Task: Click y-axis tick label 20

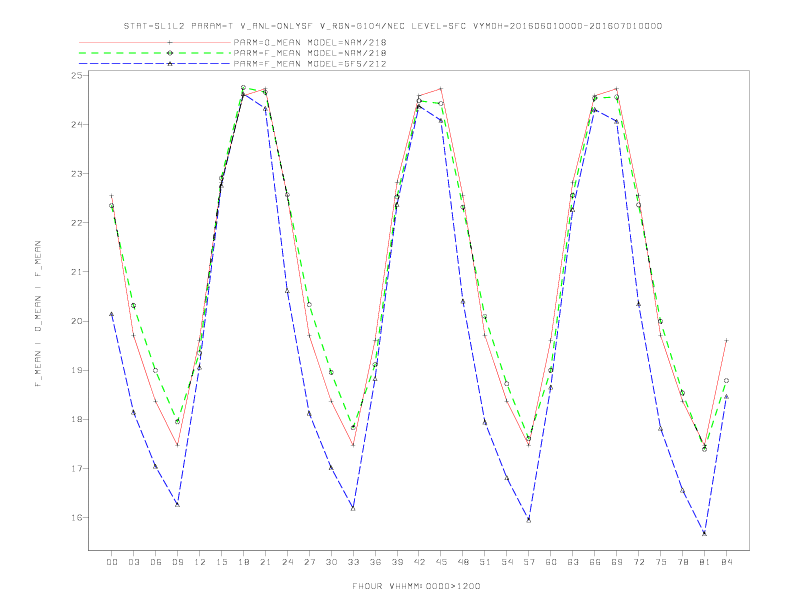Action: [x=77, y=321]
